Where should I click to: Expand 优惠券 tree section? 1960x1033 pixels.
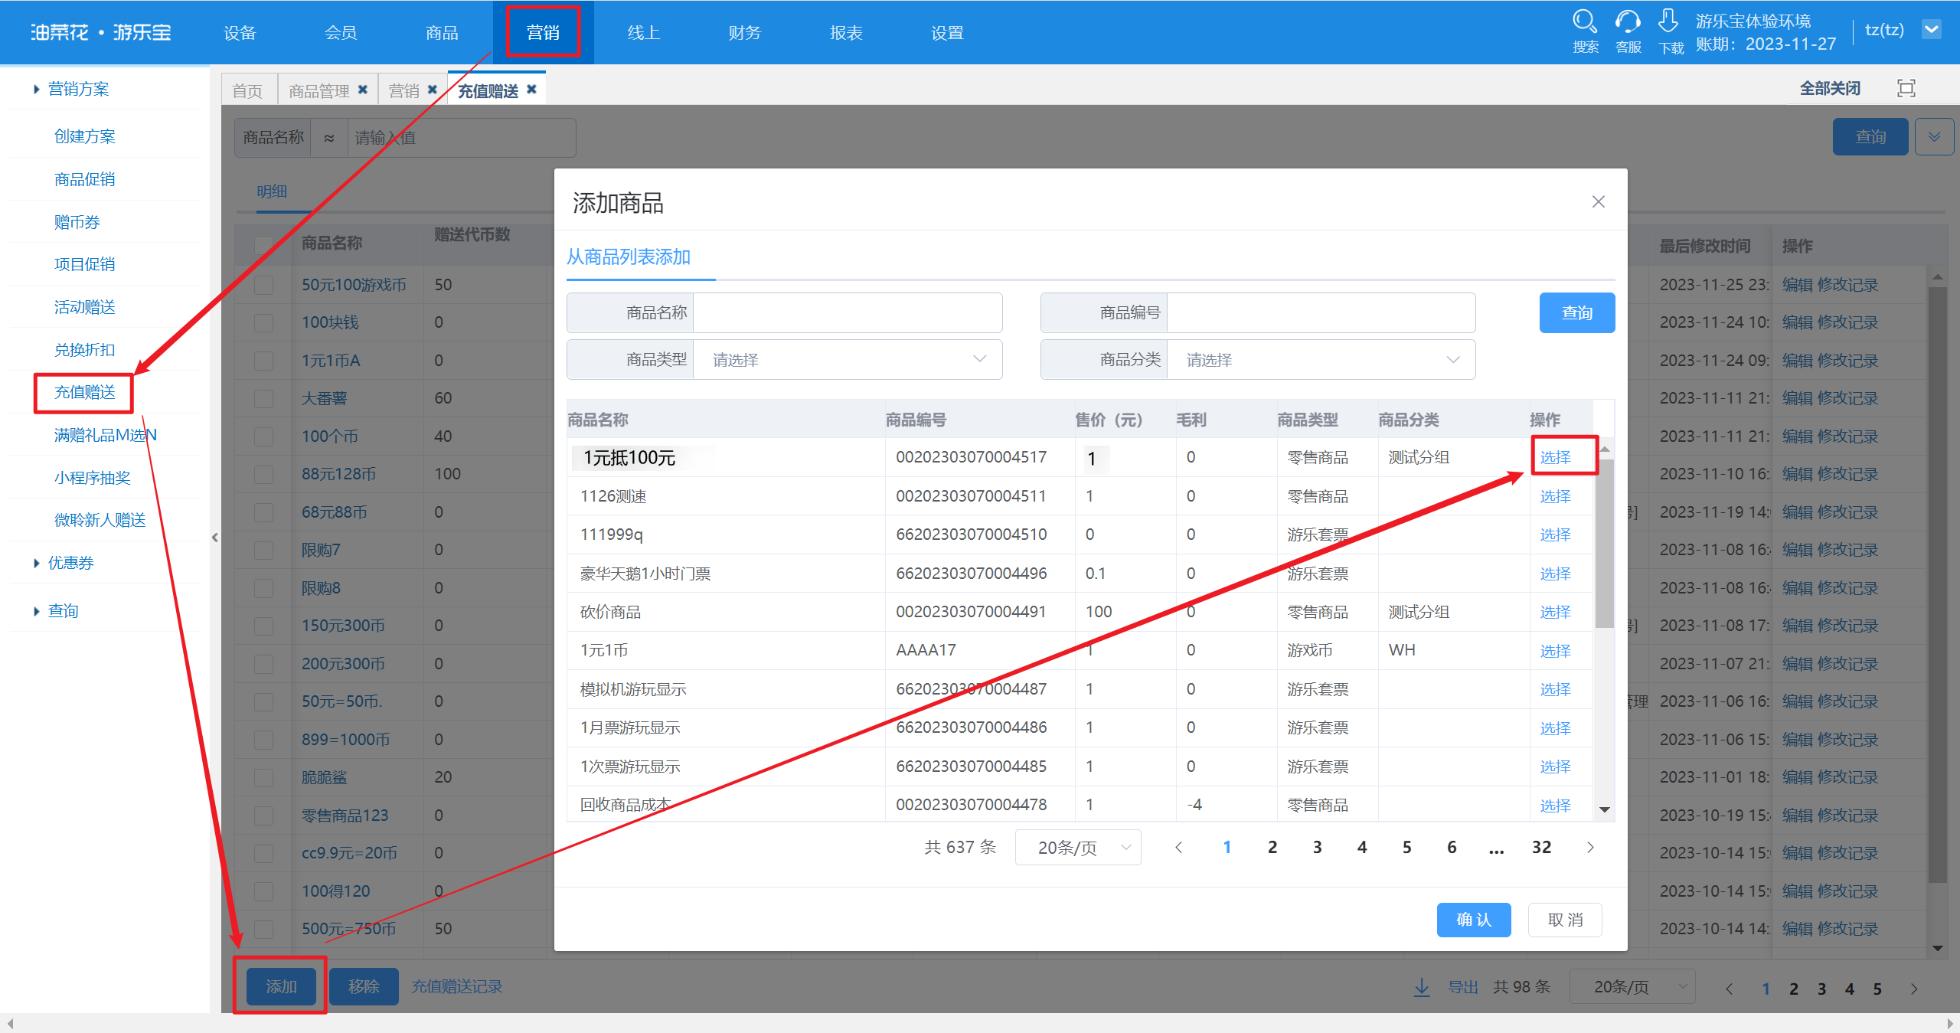37,563
